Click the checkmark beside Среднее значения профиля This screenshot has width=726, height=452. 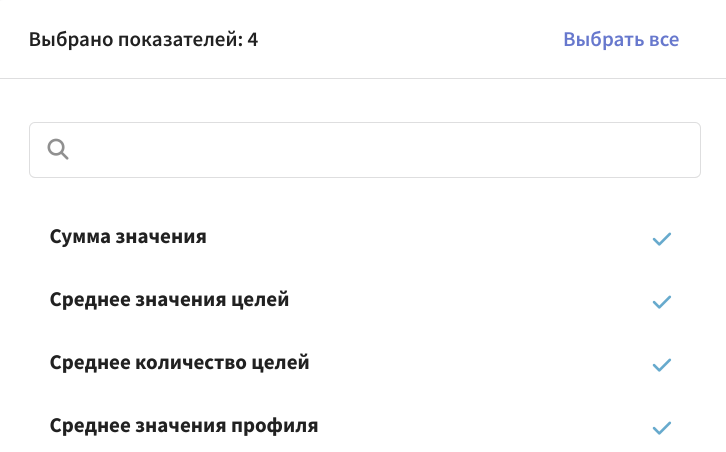[662, 427]
